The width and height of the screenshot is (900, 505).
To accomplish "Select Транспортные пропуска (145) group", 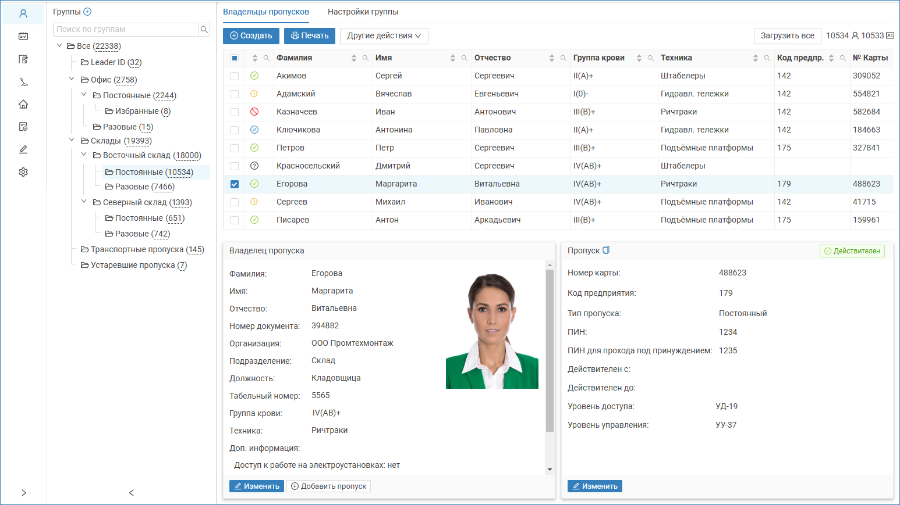I will (142, 250).
